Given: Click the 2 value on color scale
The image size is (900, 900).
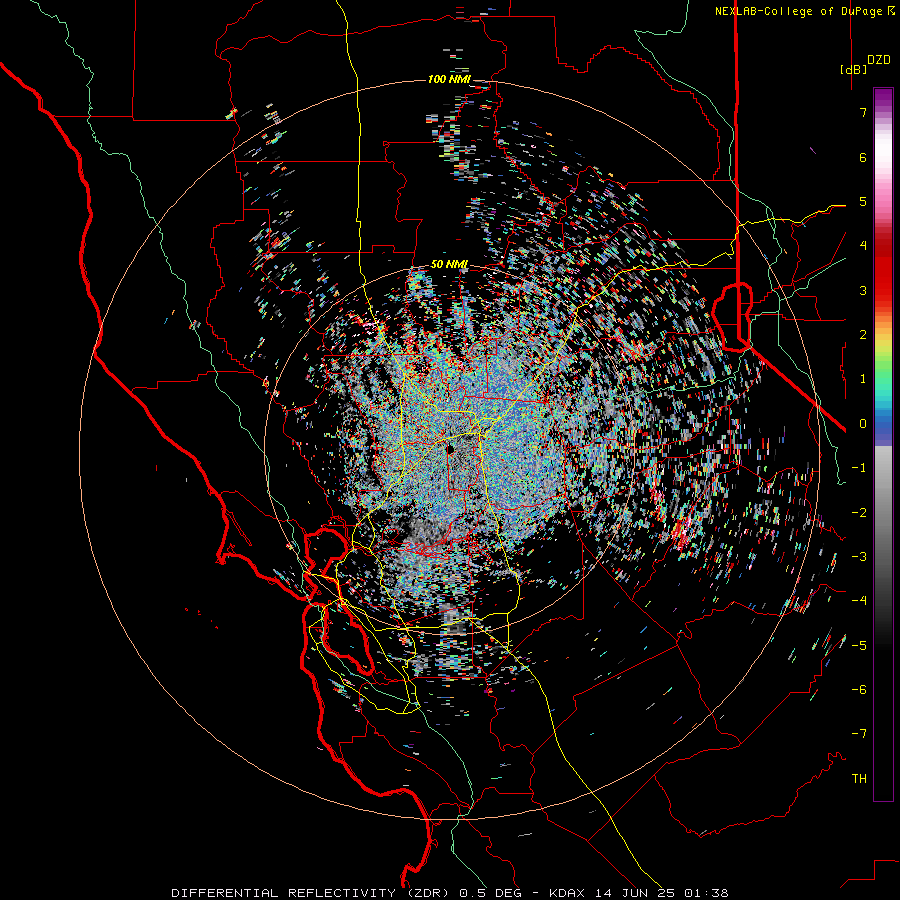Looking at the screenshot, I should point(863,335).
